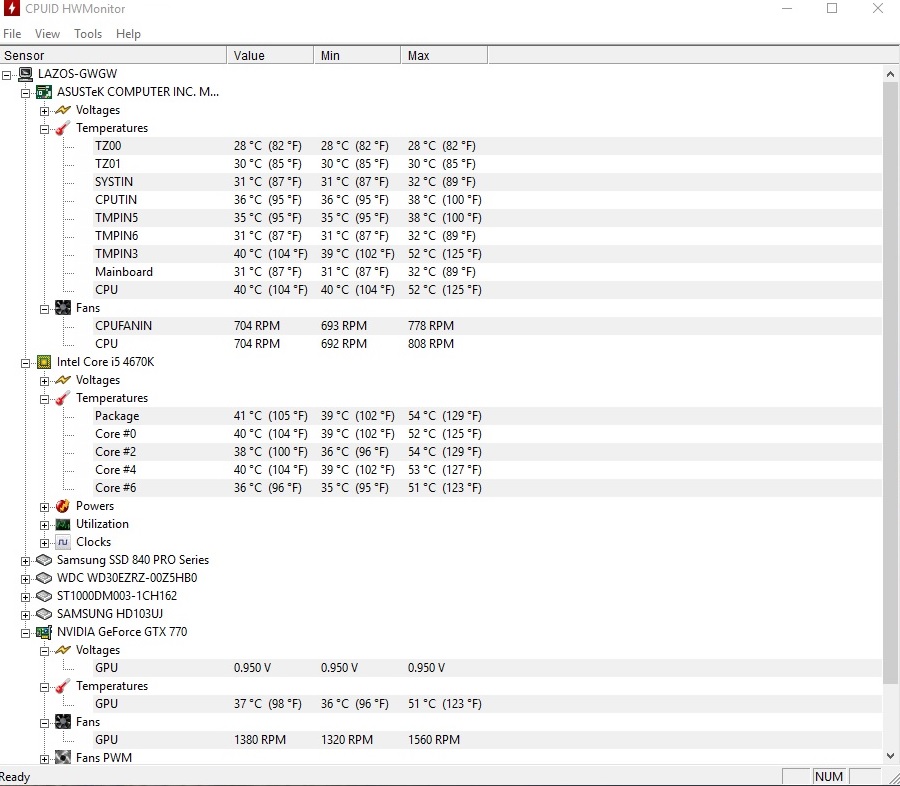
Task: Click the scrollbar down arrow
Action: coord(890,756)
